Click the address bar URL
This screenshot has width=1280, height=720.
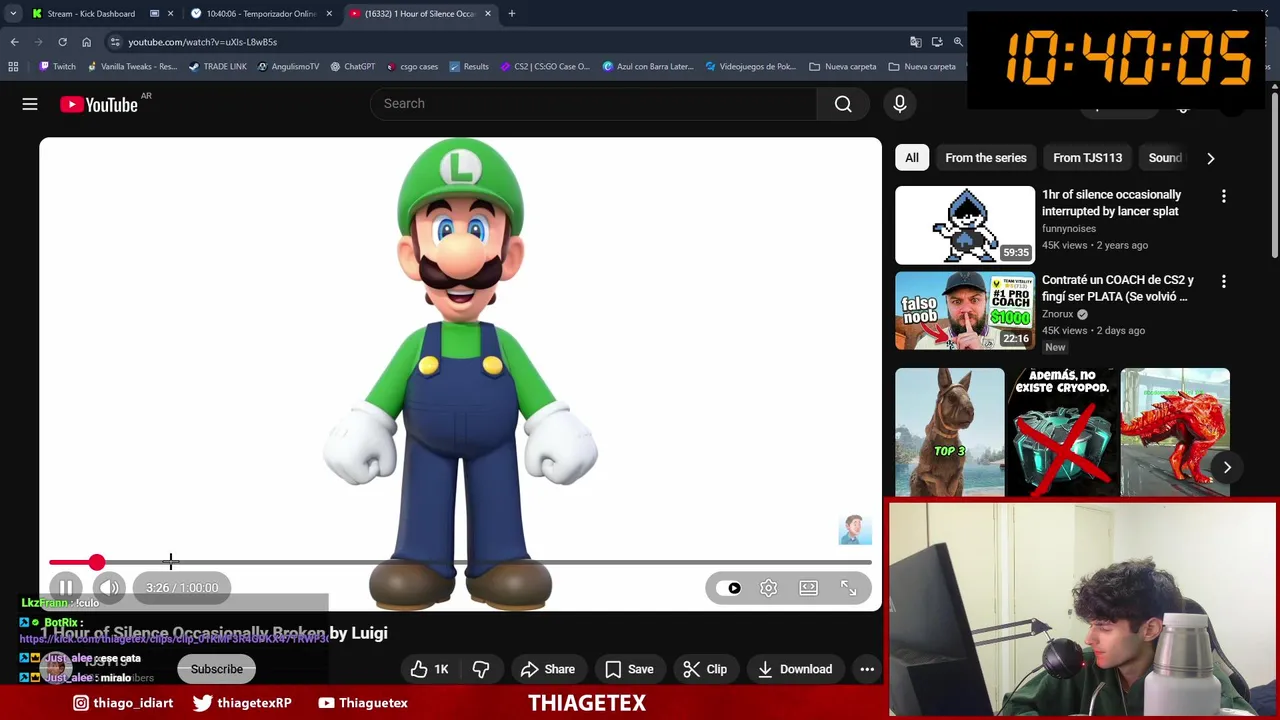pos(202,42)
